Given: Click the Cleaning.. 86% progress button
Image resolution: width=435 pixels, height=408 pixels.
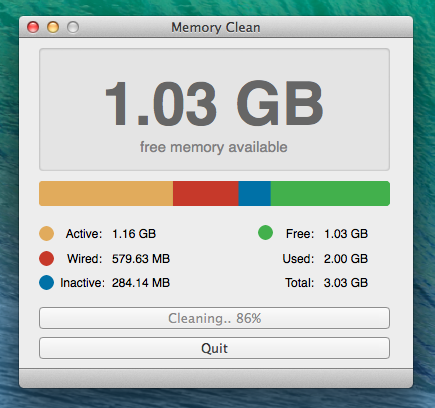Looking at the screenshot, I should tap(214, 318).
